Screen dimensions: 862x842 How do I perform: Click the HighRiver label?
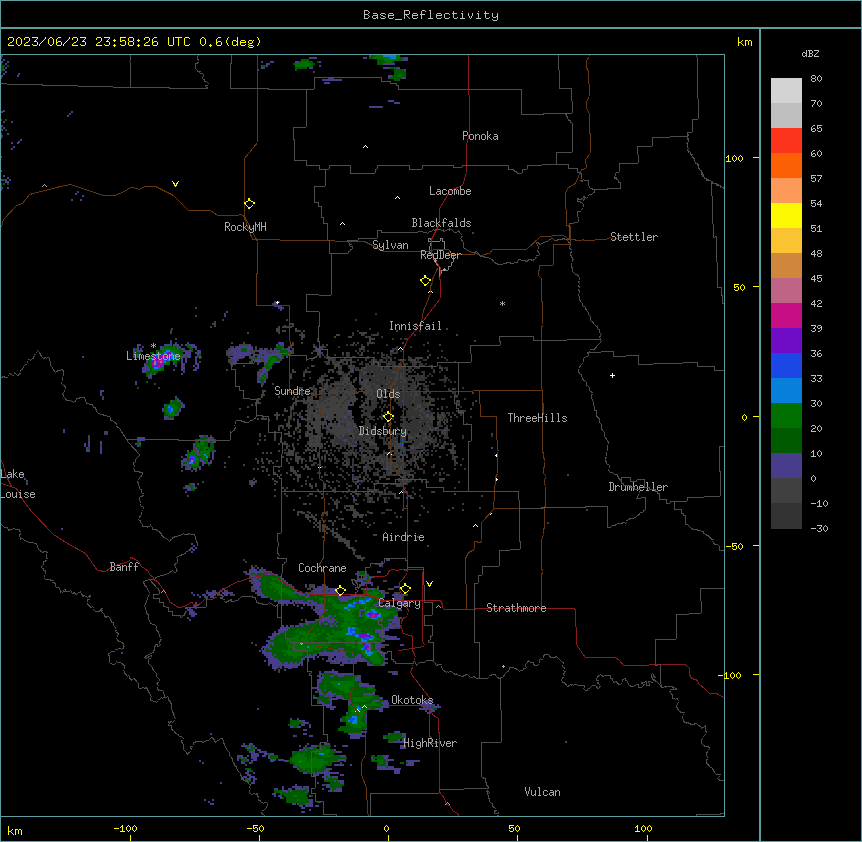430,743
